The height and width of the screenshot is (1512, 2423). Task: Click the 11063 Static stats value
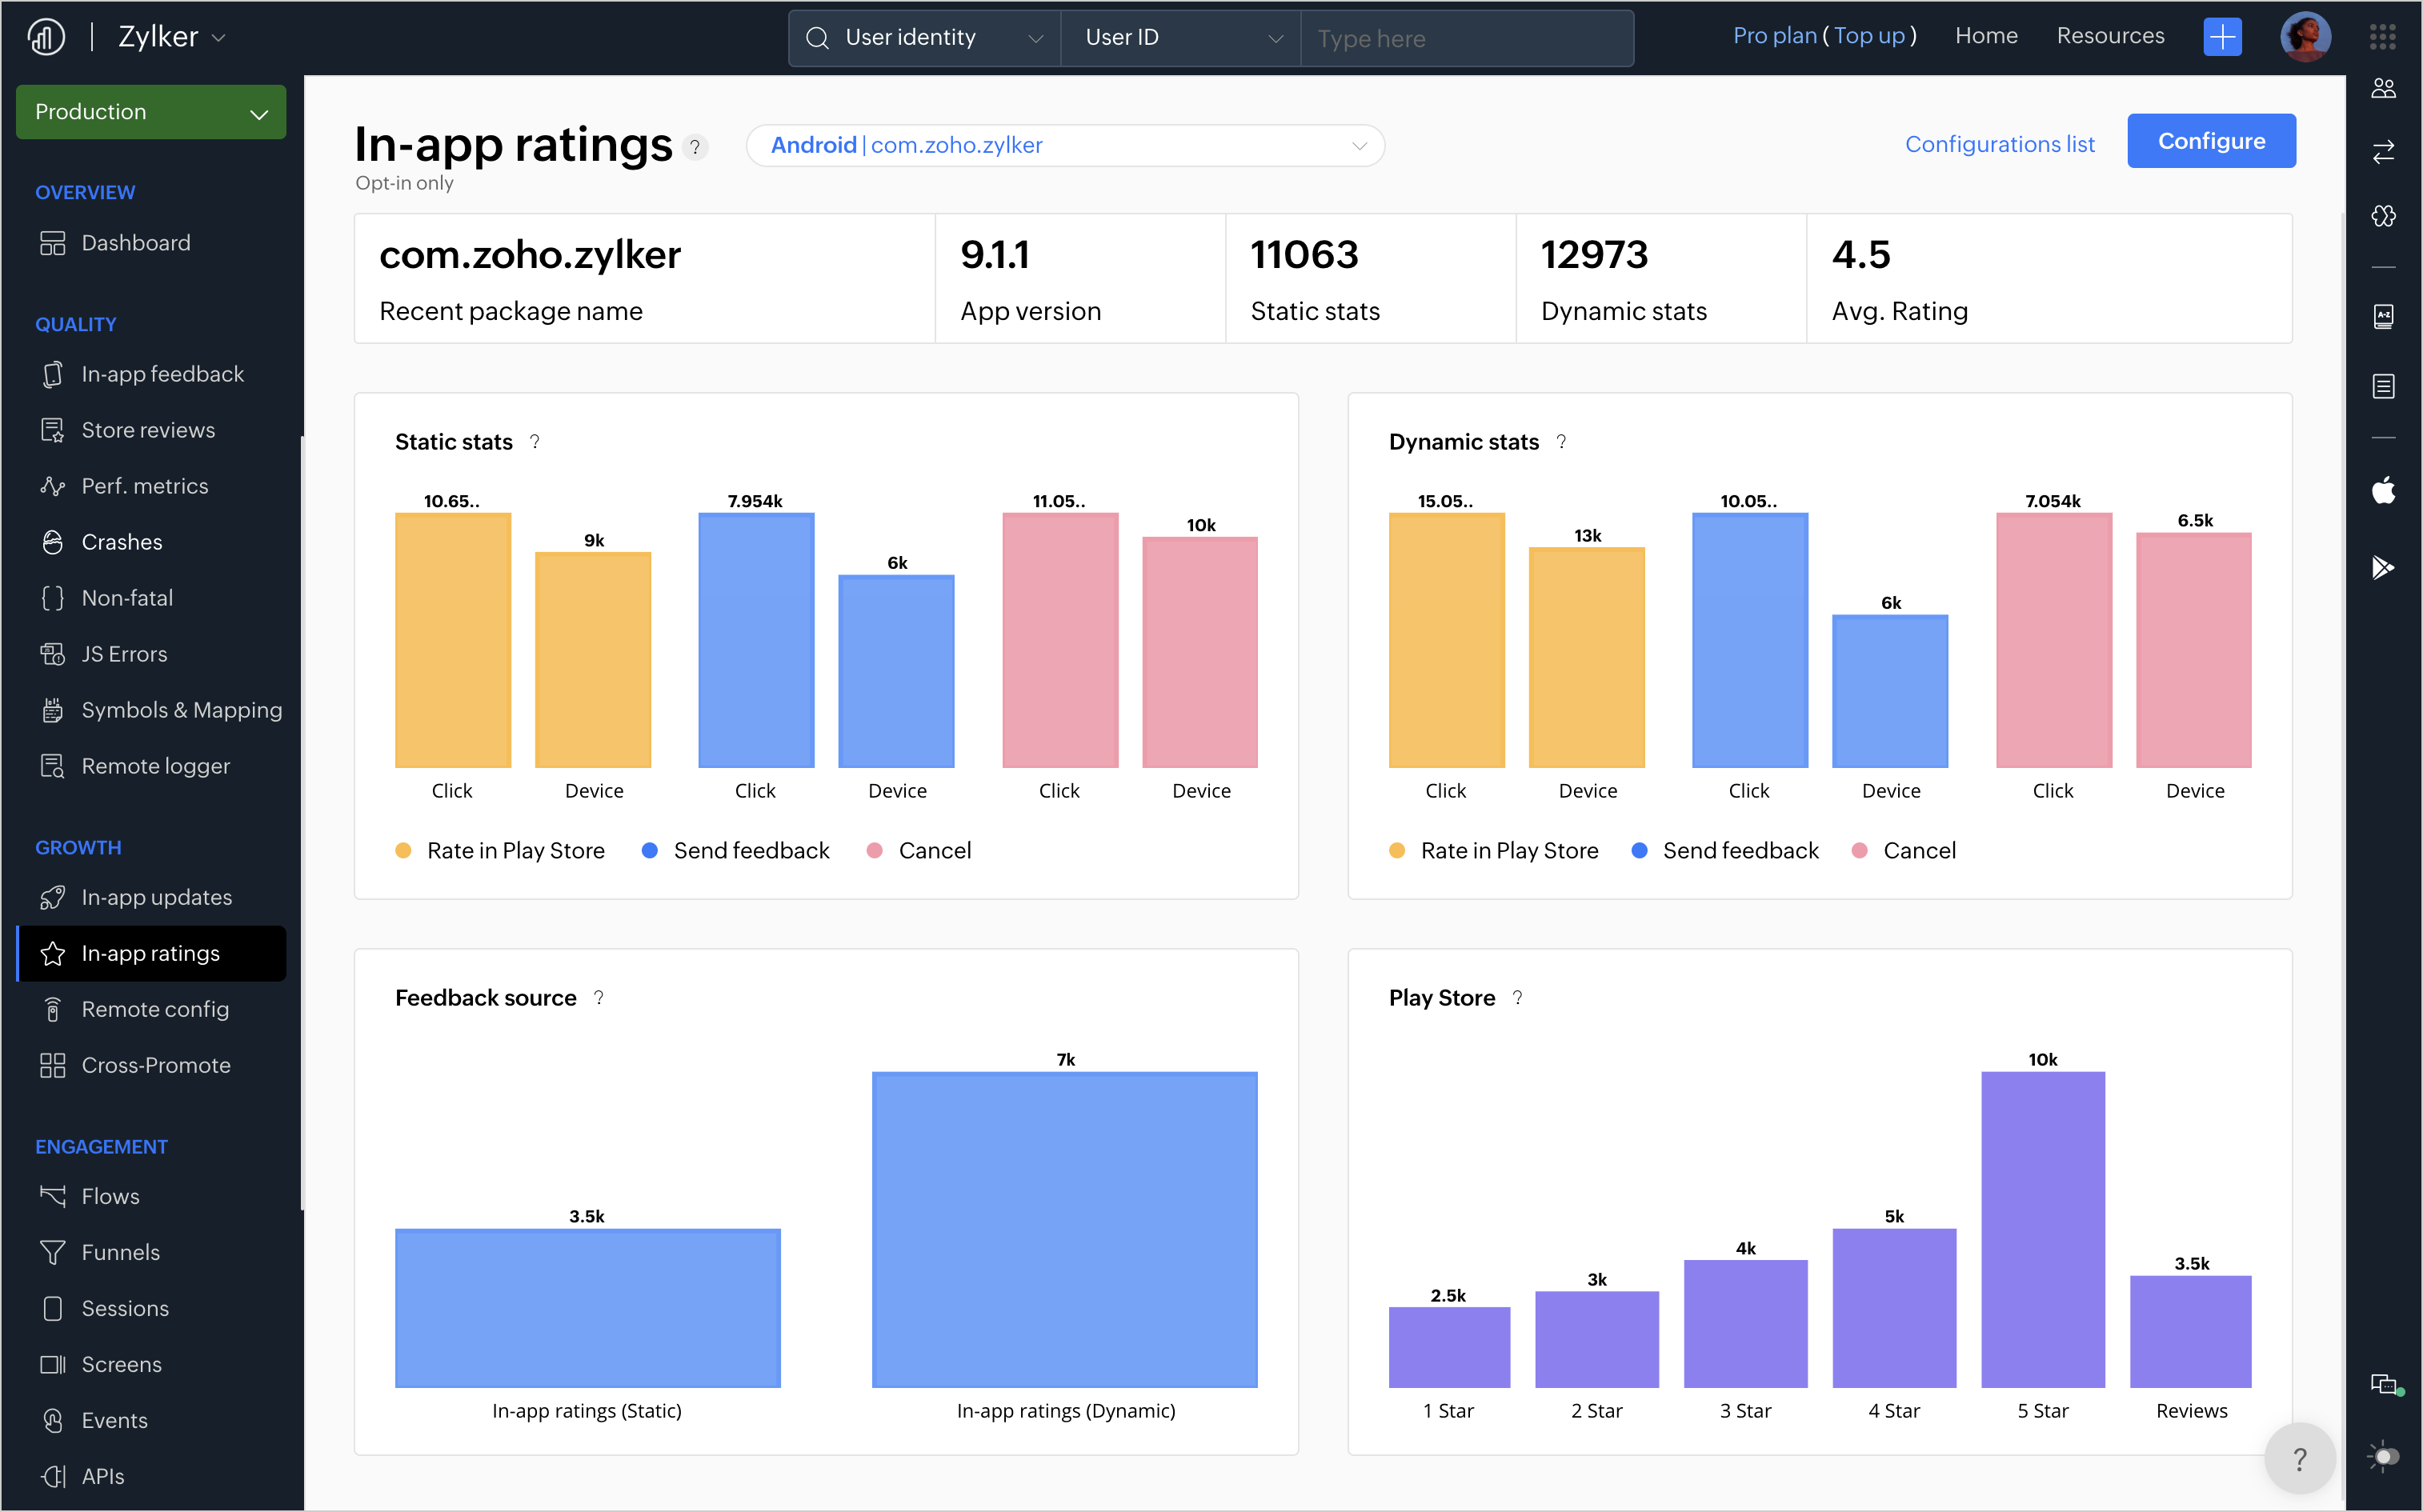[1304, 255]
